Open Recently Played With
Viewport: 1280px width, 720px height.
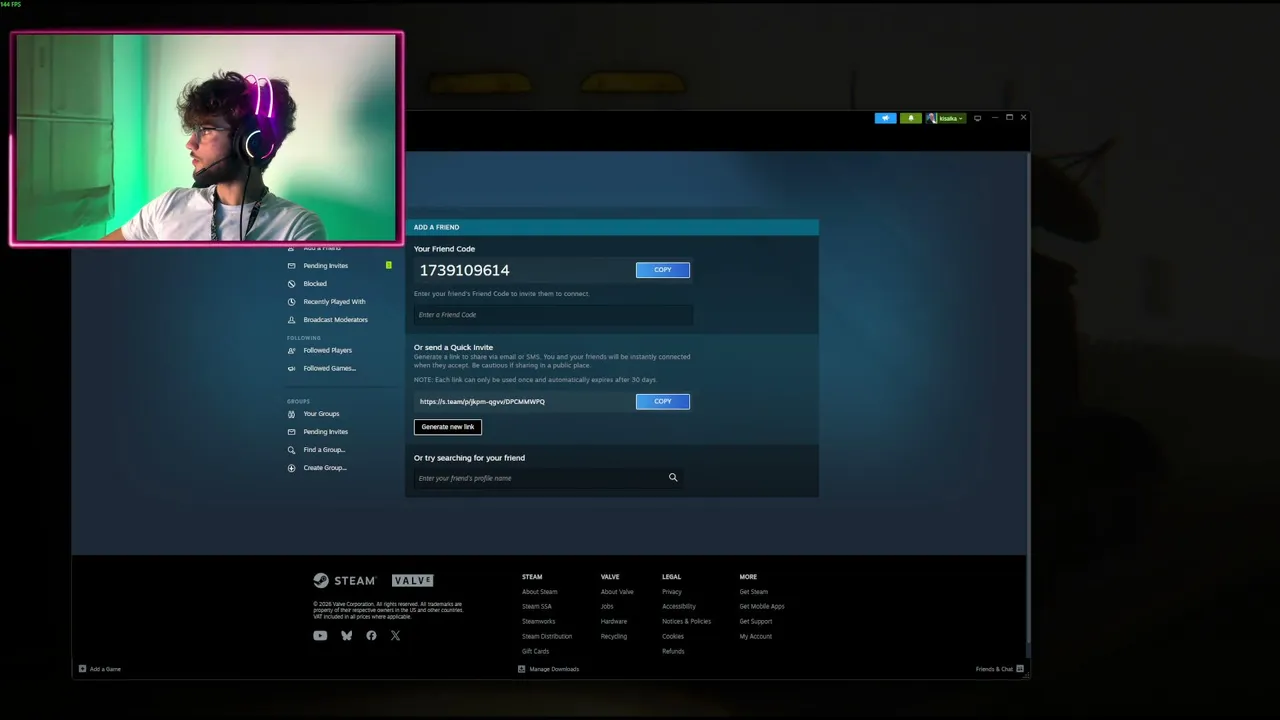[x=334, y=302]
